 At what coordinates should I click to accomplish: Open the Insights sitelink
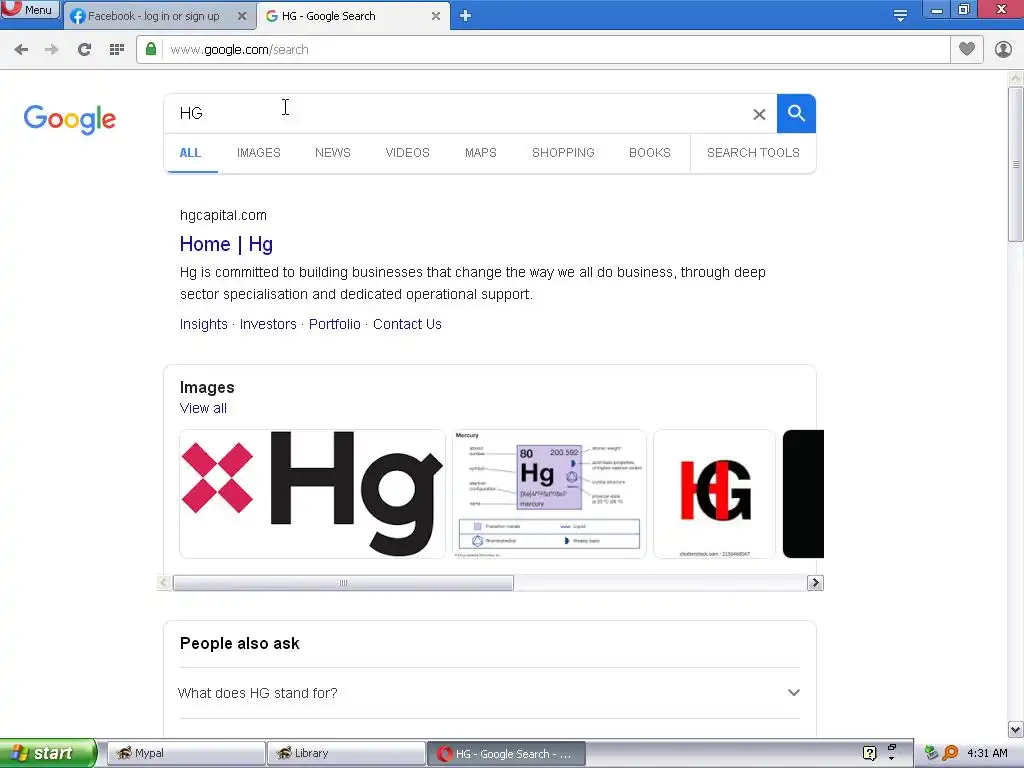coord(204,325)
